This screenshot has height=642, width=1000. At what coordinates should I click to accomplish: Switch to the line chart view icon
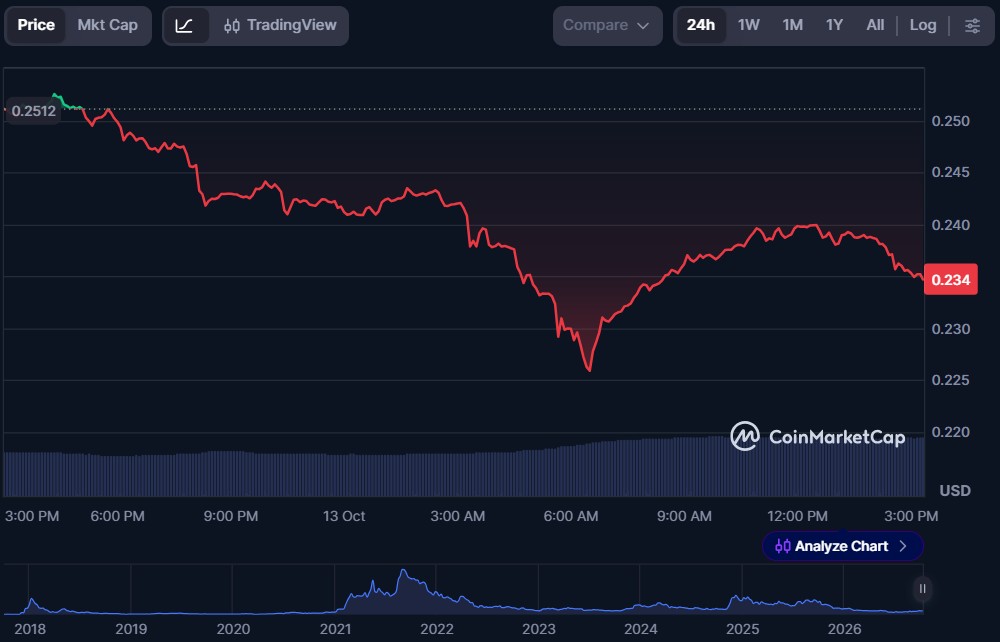pyautogui.click(x=185, y=26)
